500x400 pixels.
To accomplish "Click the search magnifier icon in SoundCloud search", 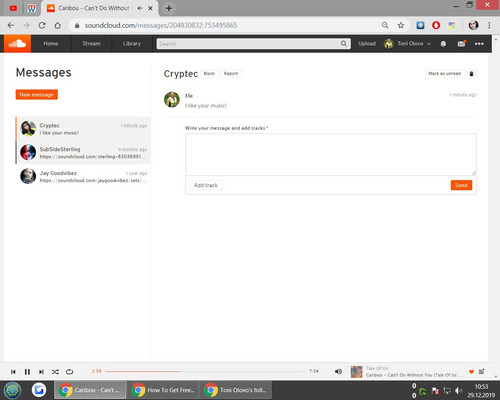I will [x=344, y=44].
